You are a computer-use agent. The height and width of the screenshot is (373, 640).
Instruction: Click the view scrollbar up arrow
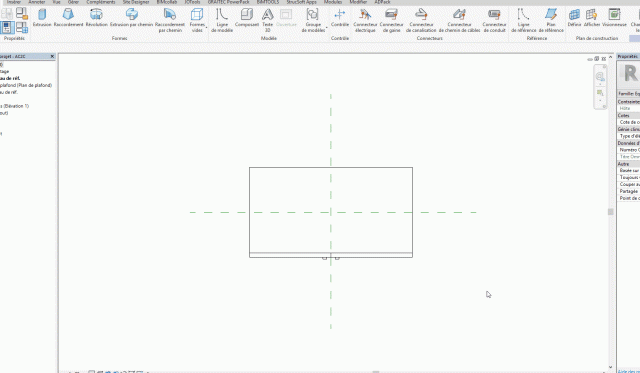point(611,58)
